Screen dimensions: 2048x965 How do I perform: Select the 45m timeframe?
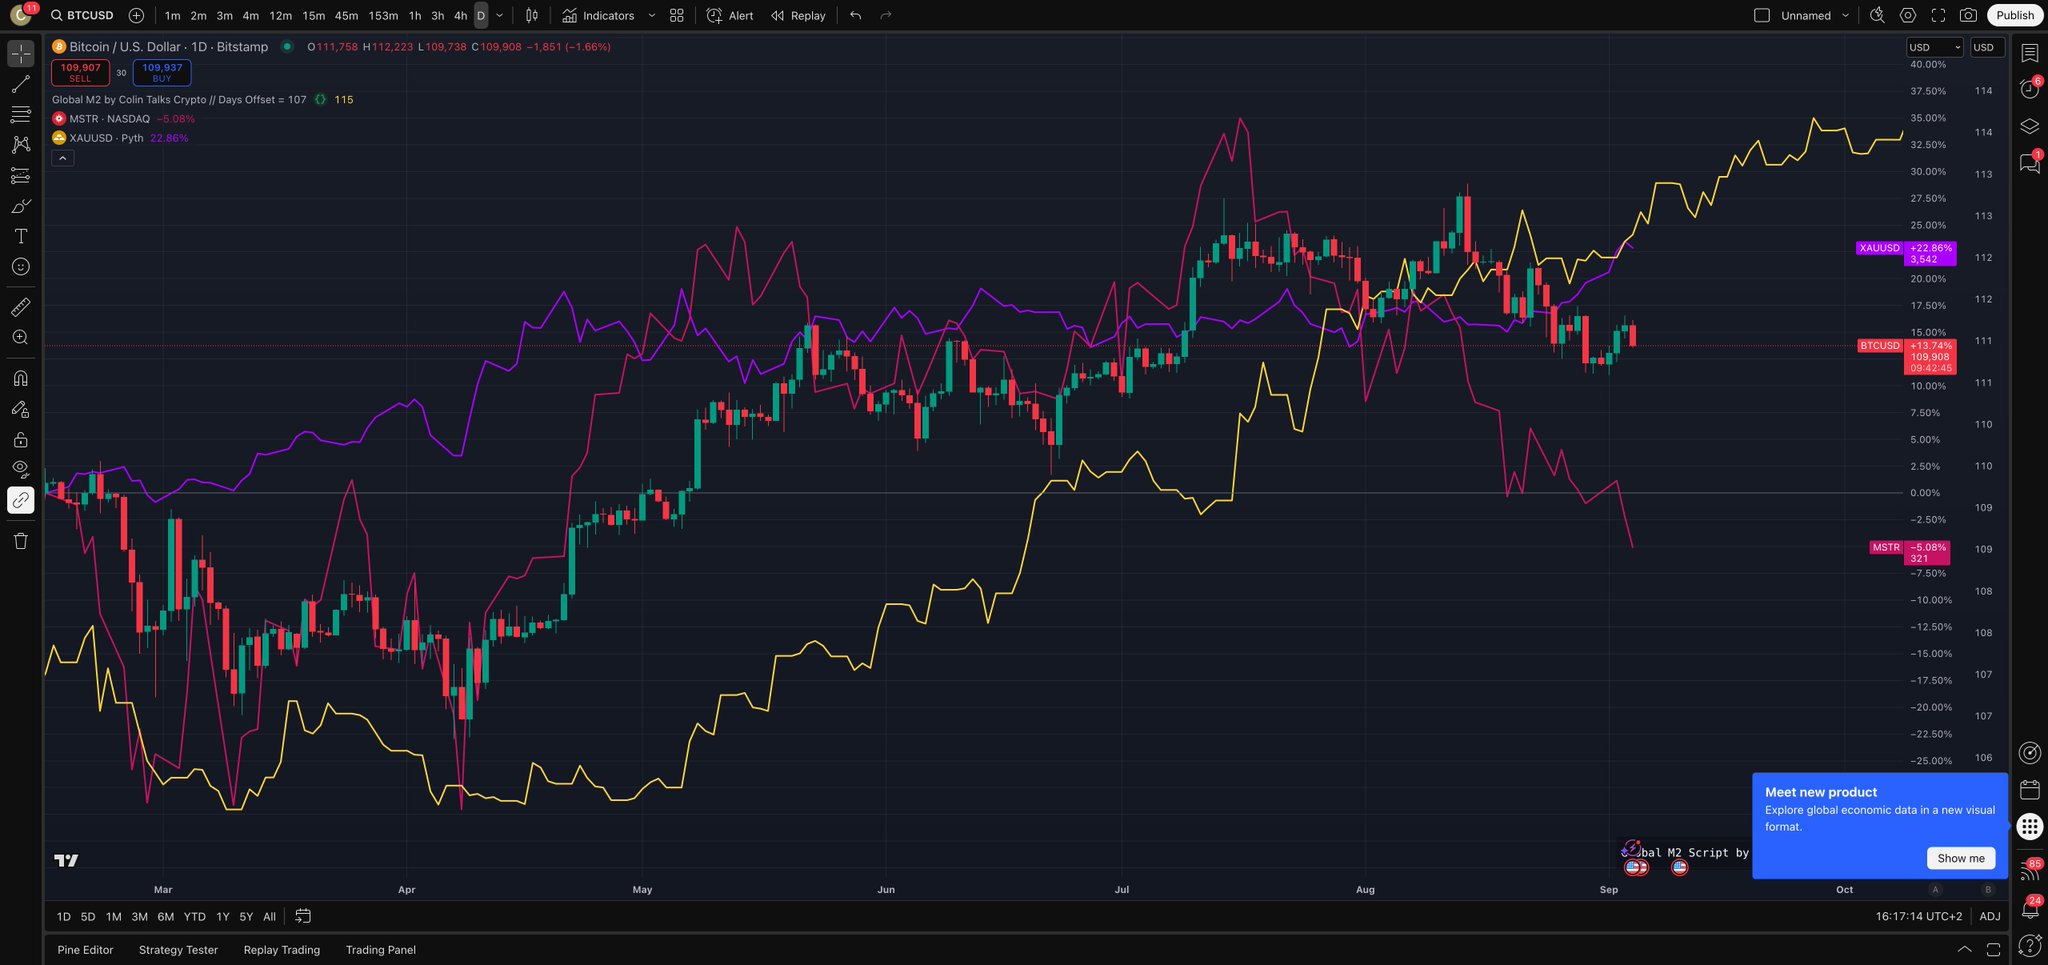[x=346, y=16]
